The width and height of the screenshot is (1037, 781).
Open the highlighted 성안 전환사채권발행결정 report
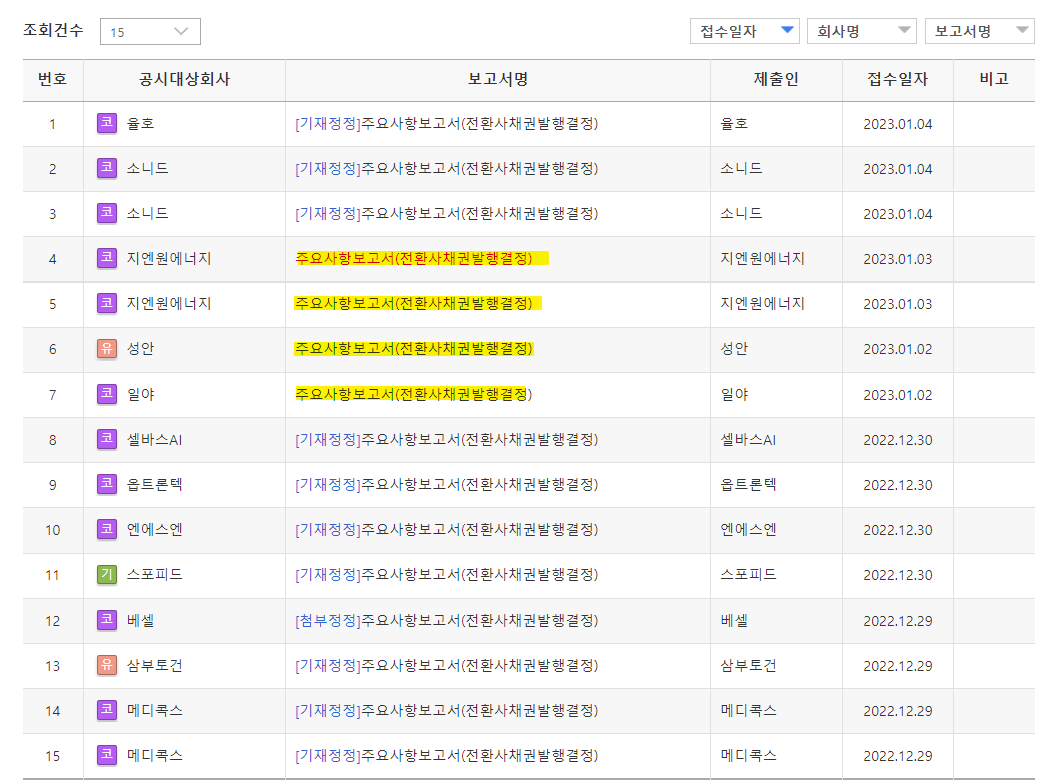[x=415, y=349]
